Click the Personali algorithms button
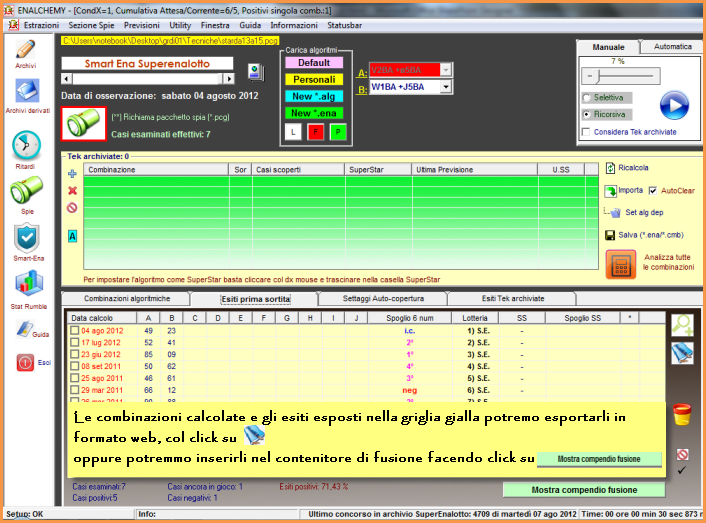The height and width of the screenshot is (523, 706). [x=314, y=80]
